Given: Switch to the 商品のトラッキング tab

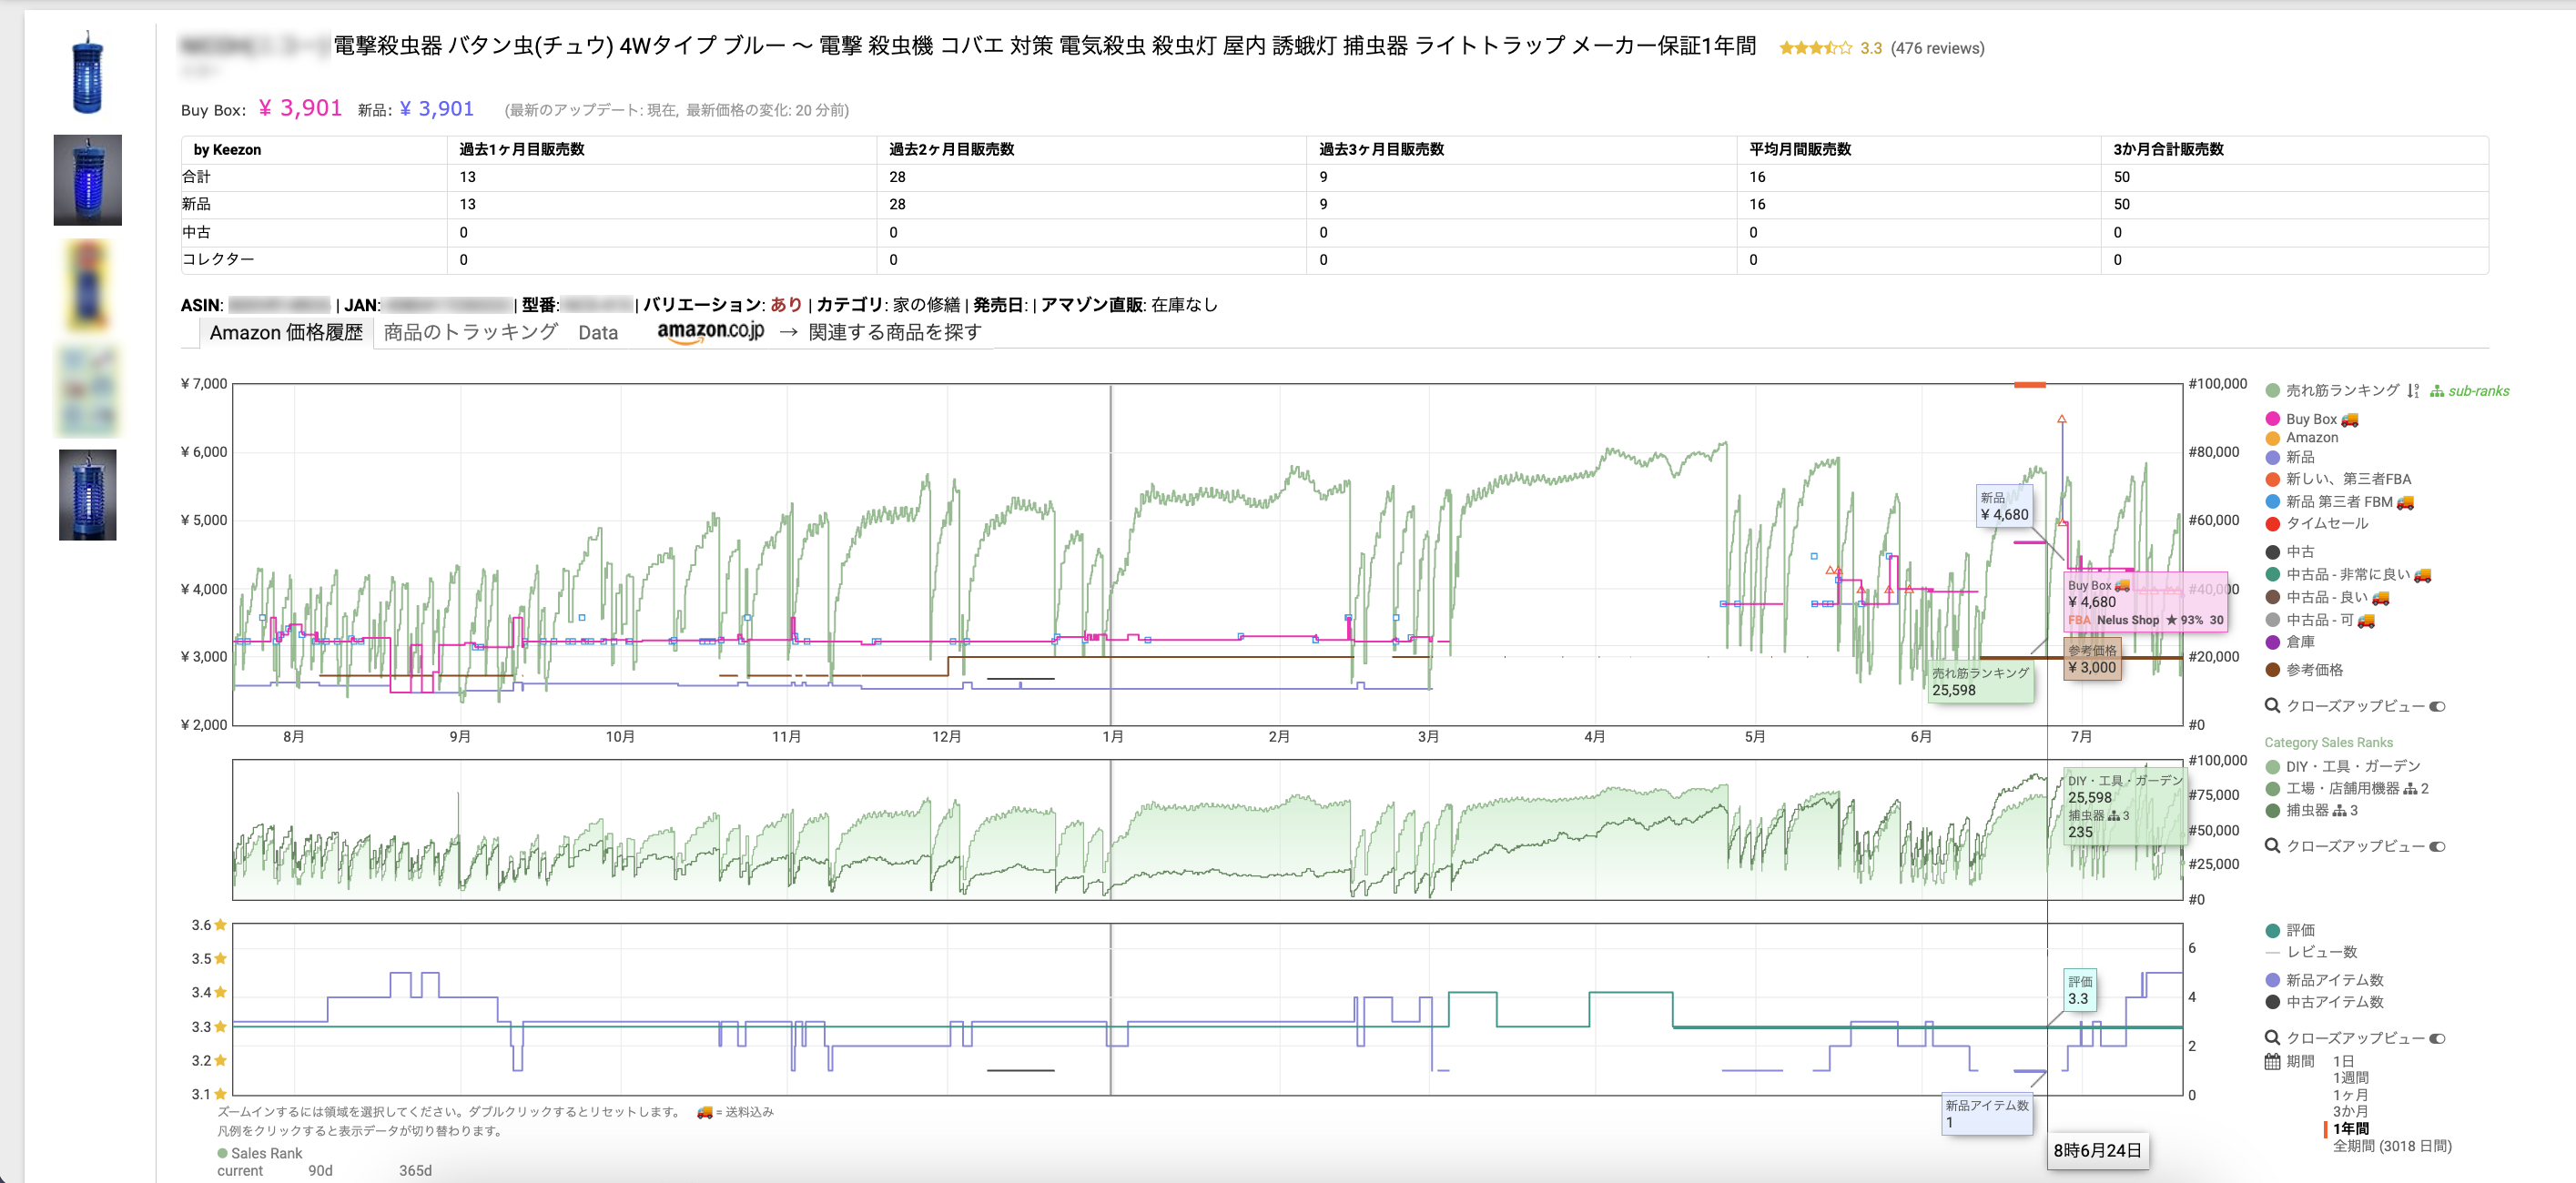Looking at the screenshot, I should (470, 332).
